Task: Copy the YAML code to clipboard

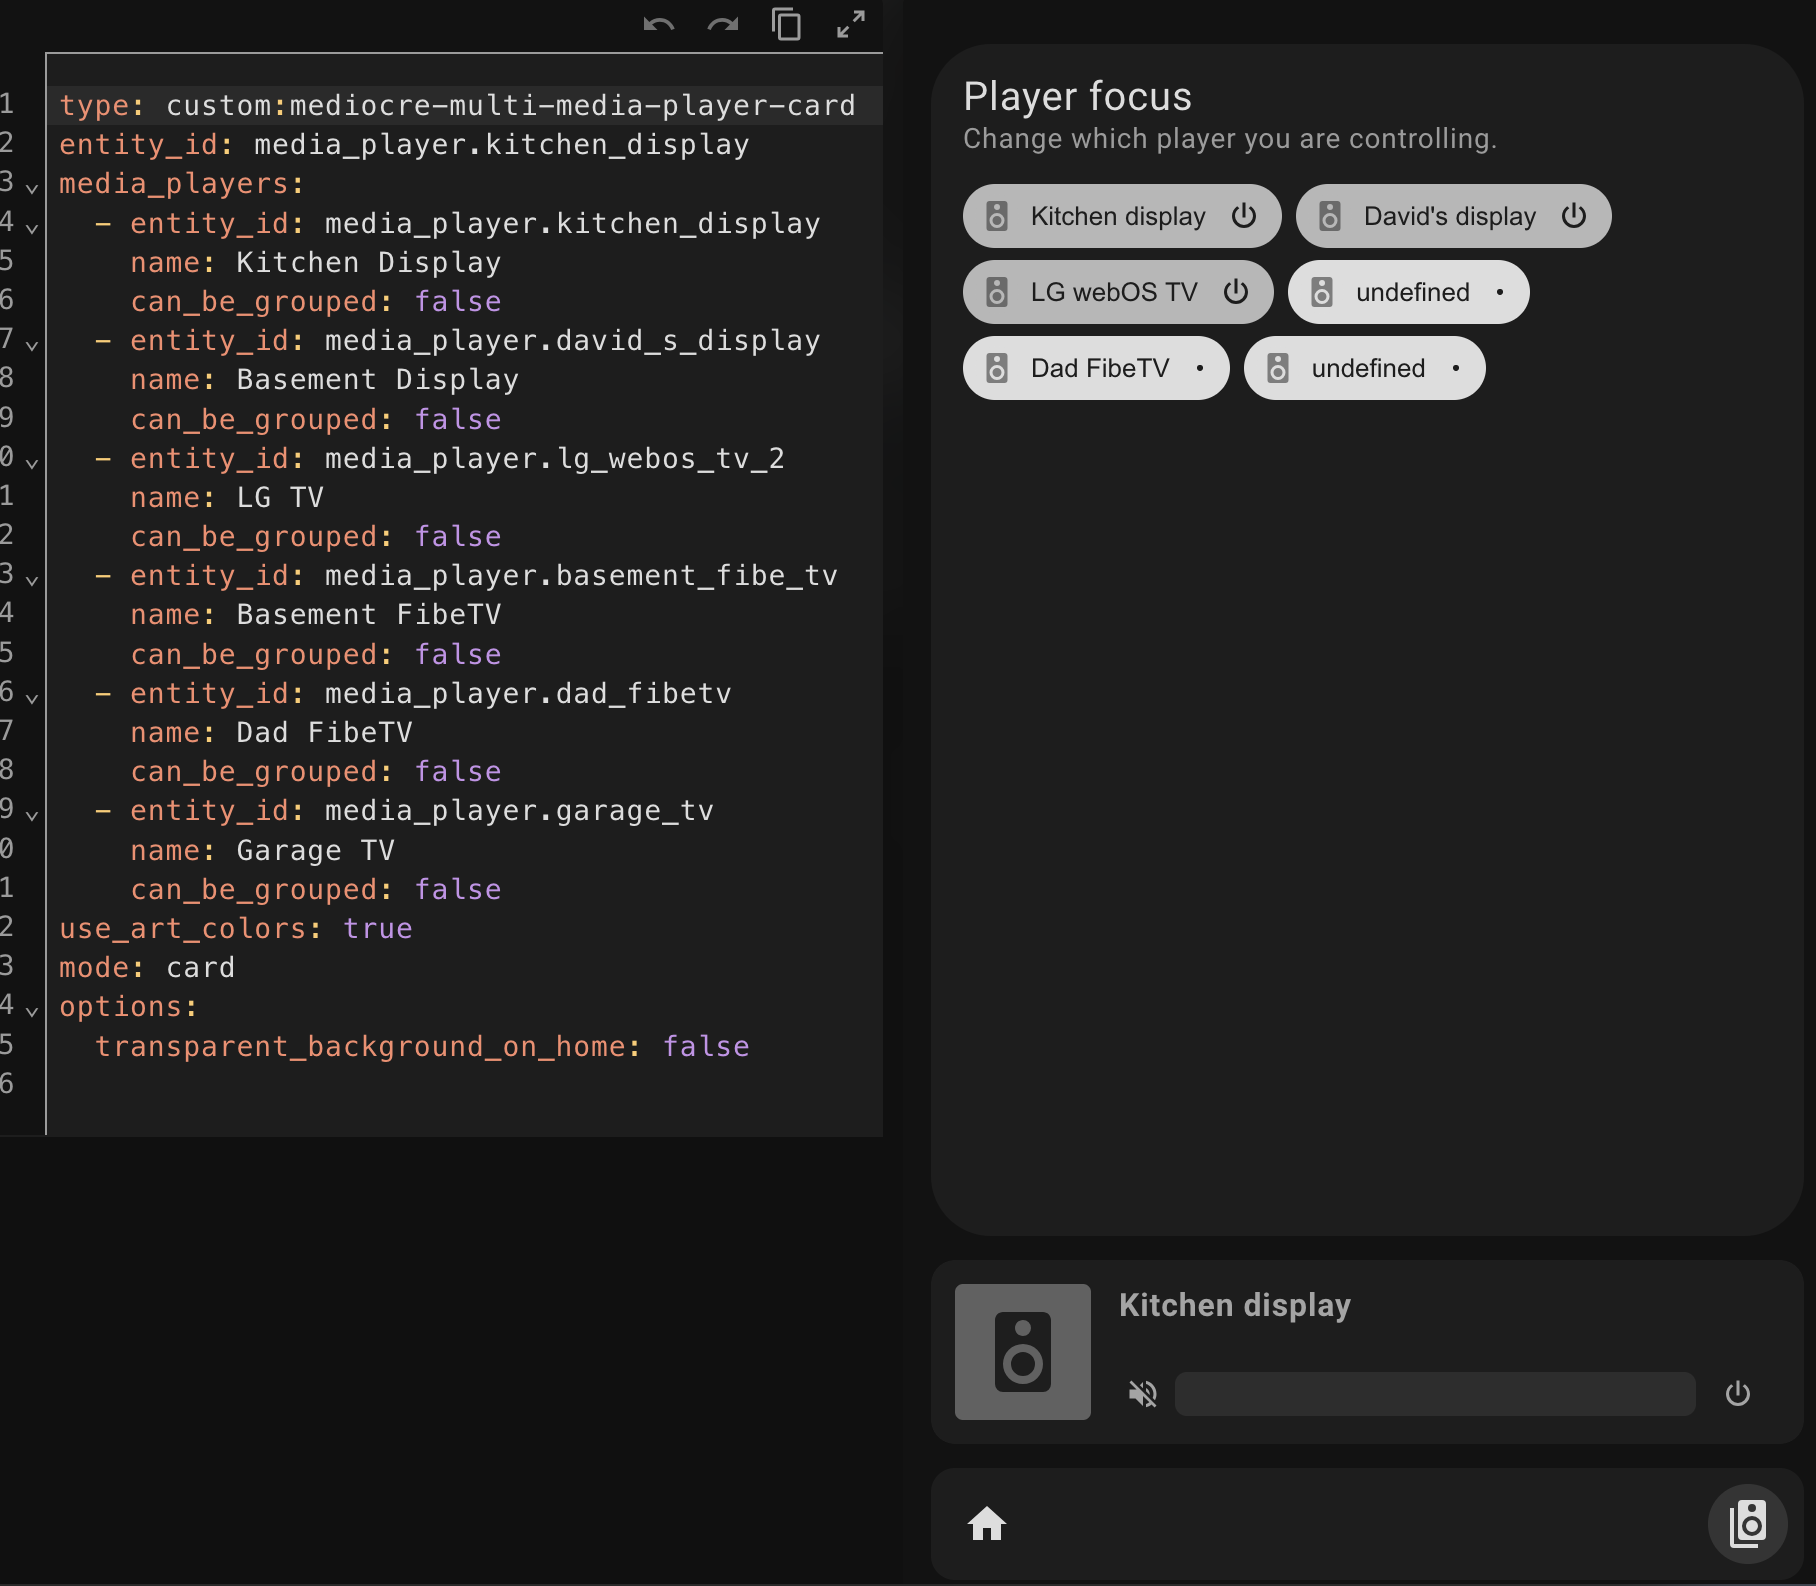Action: click(786, 24)
